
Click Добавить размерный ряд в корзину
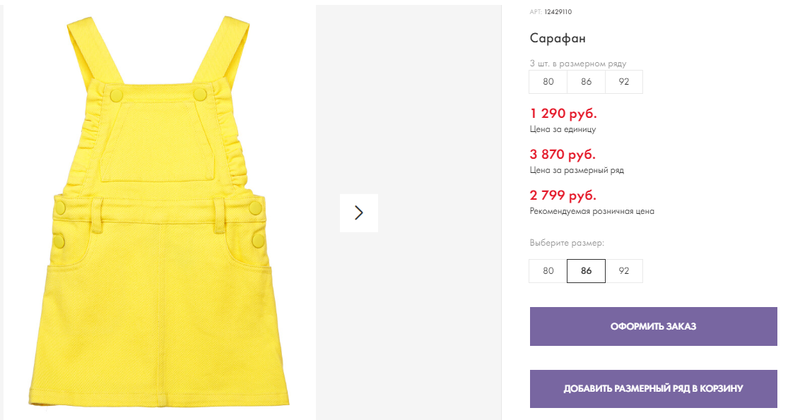click(653, 388)
